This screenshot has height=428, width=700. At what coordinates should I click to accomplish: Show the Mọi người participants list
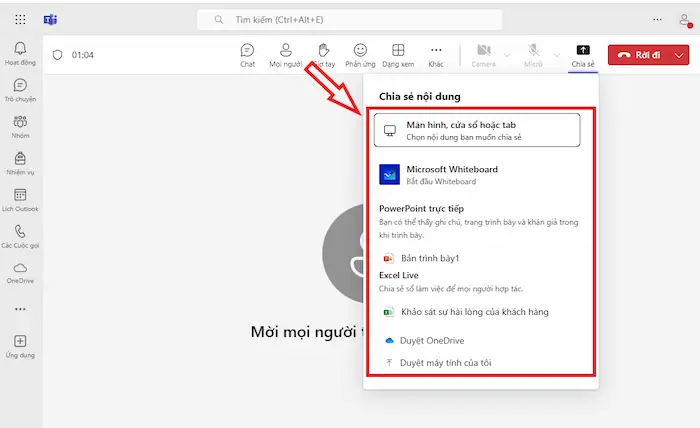point(285,54)
